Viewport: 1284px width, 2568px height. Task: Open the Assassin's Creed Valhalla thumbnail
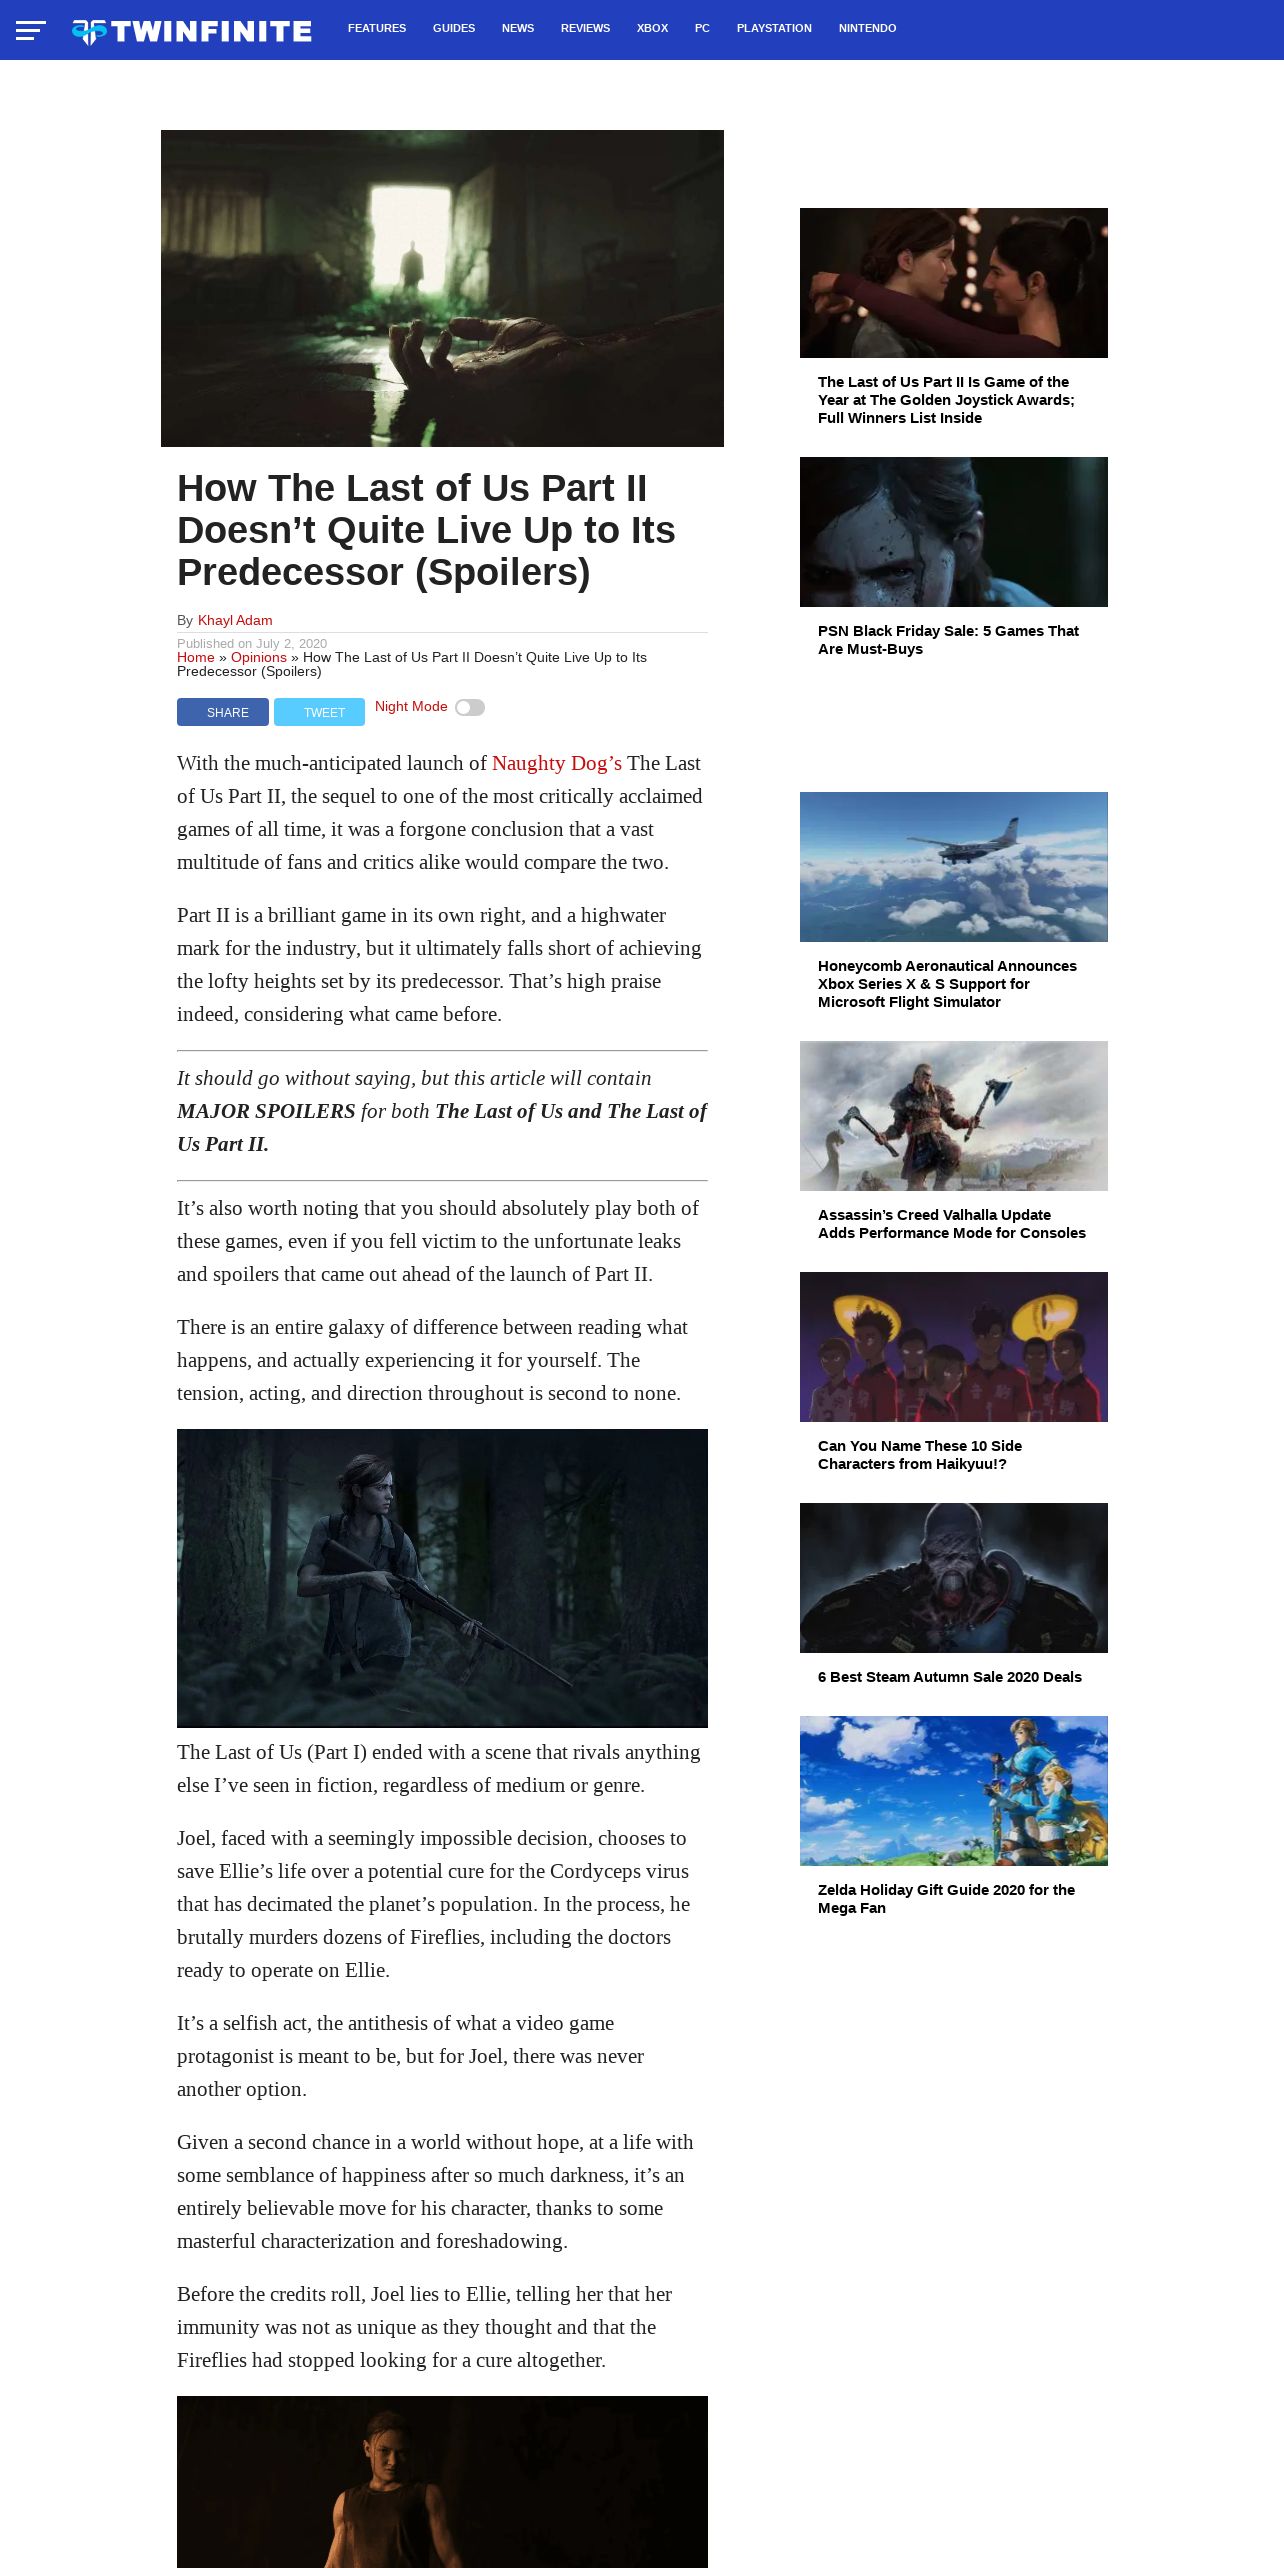(954, 1116)
